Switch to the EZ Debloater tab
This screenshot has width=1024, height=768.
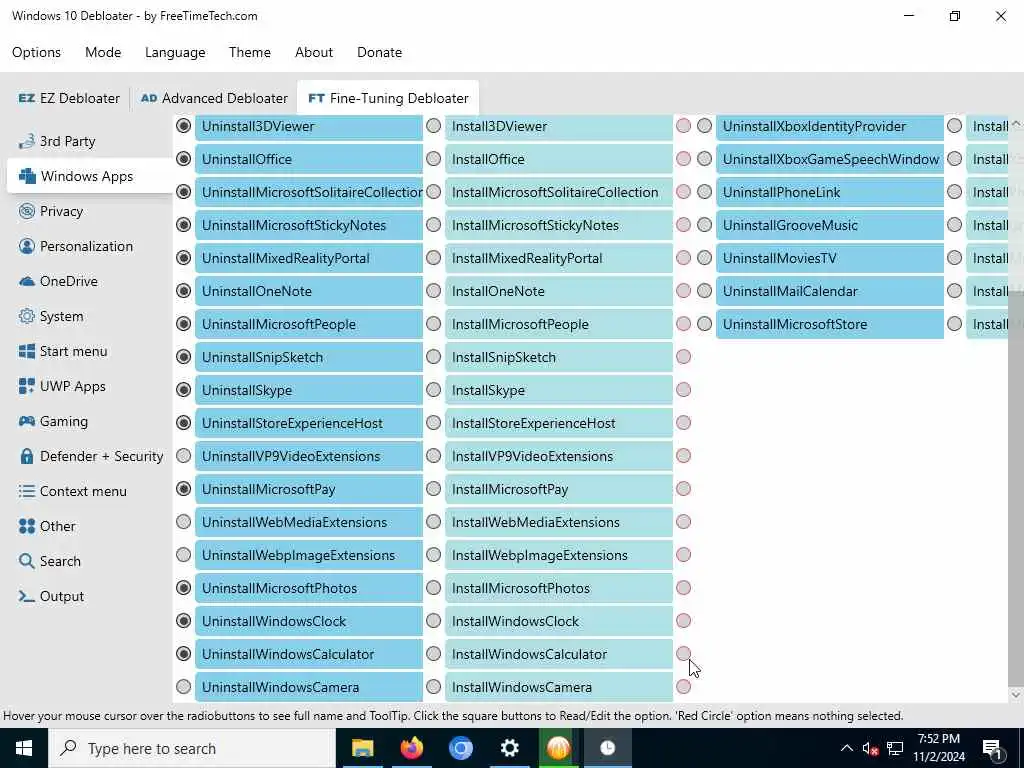point(69,98)
